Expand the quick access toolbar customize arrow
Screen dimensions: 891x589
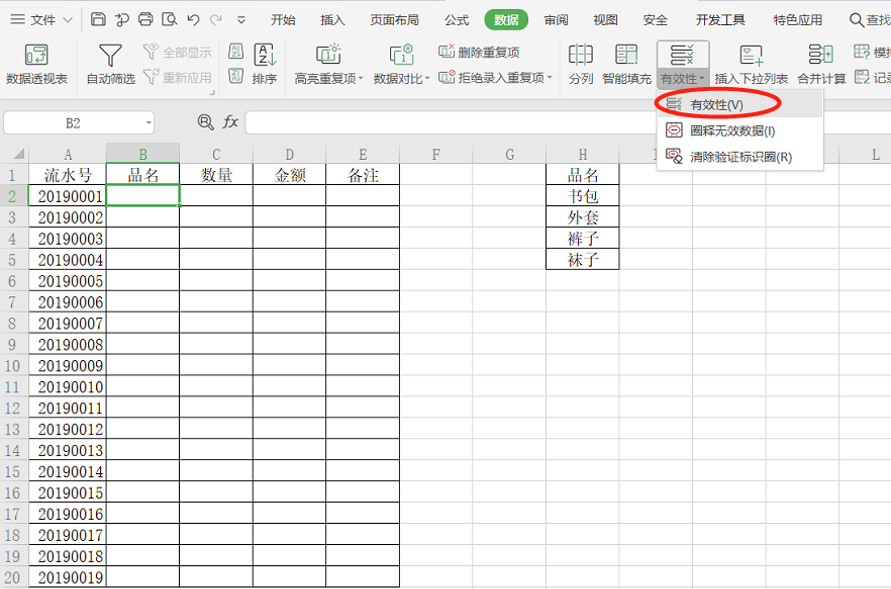click(x=242, y=20)
